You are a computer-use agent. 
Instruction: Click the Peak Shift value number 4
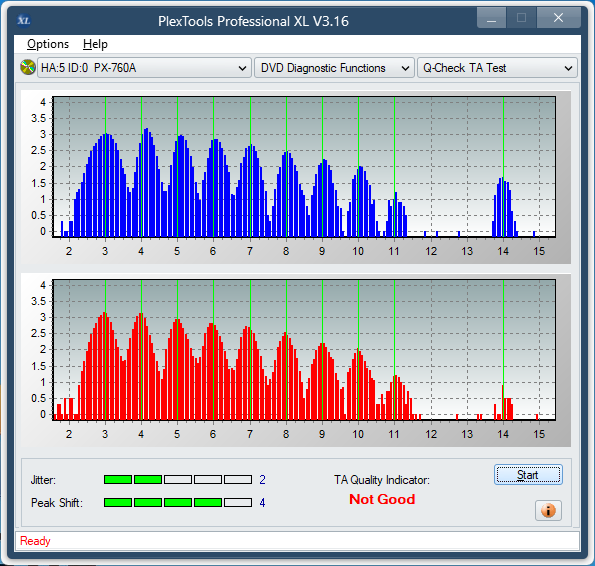[x=262, y=503]
